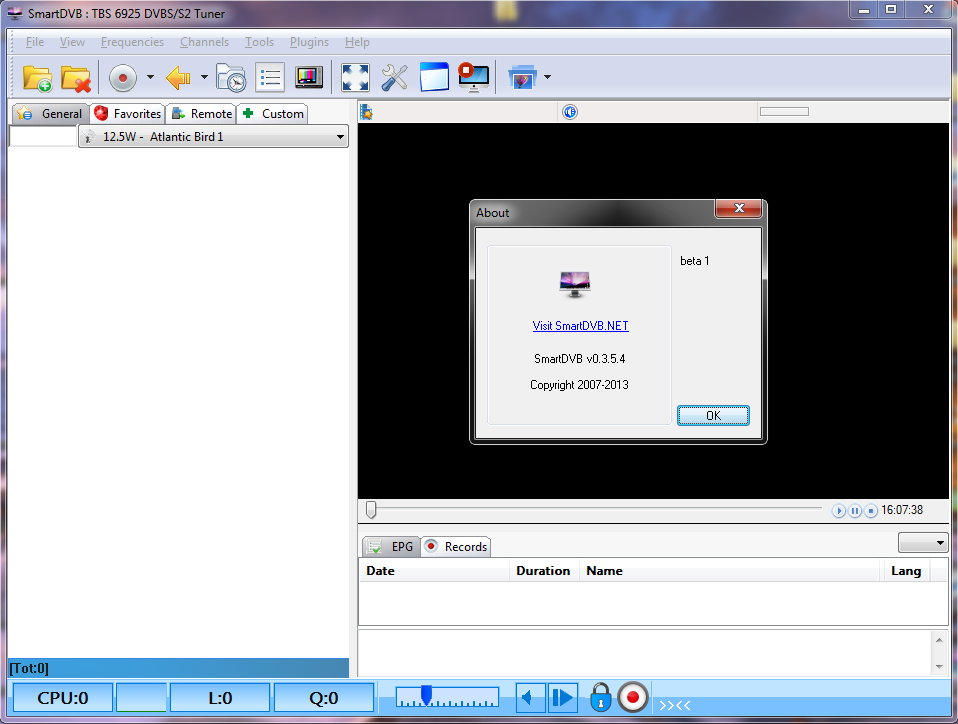Click the TV color bars icon
The width and height of the screenshot is (958, 724).
309,78
